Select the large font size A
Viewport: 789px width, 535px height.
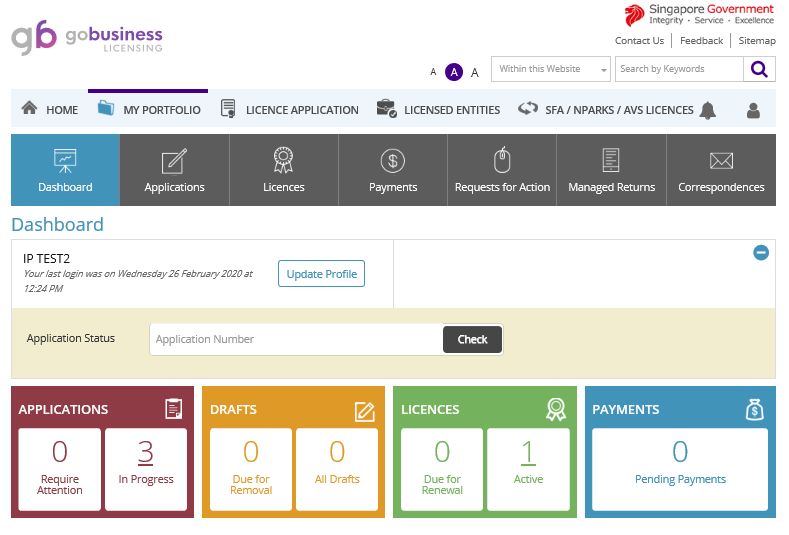pyautogui.click(x=475, y=72)
